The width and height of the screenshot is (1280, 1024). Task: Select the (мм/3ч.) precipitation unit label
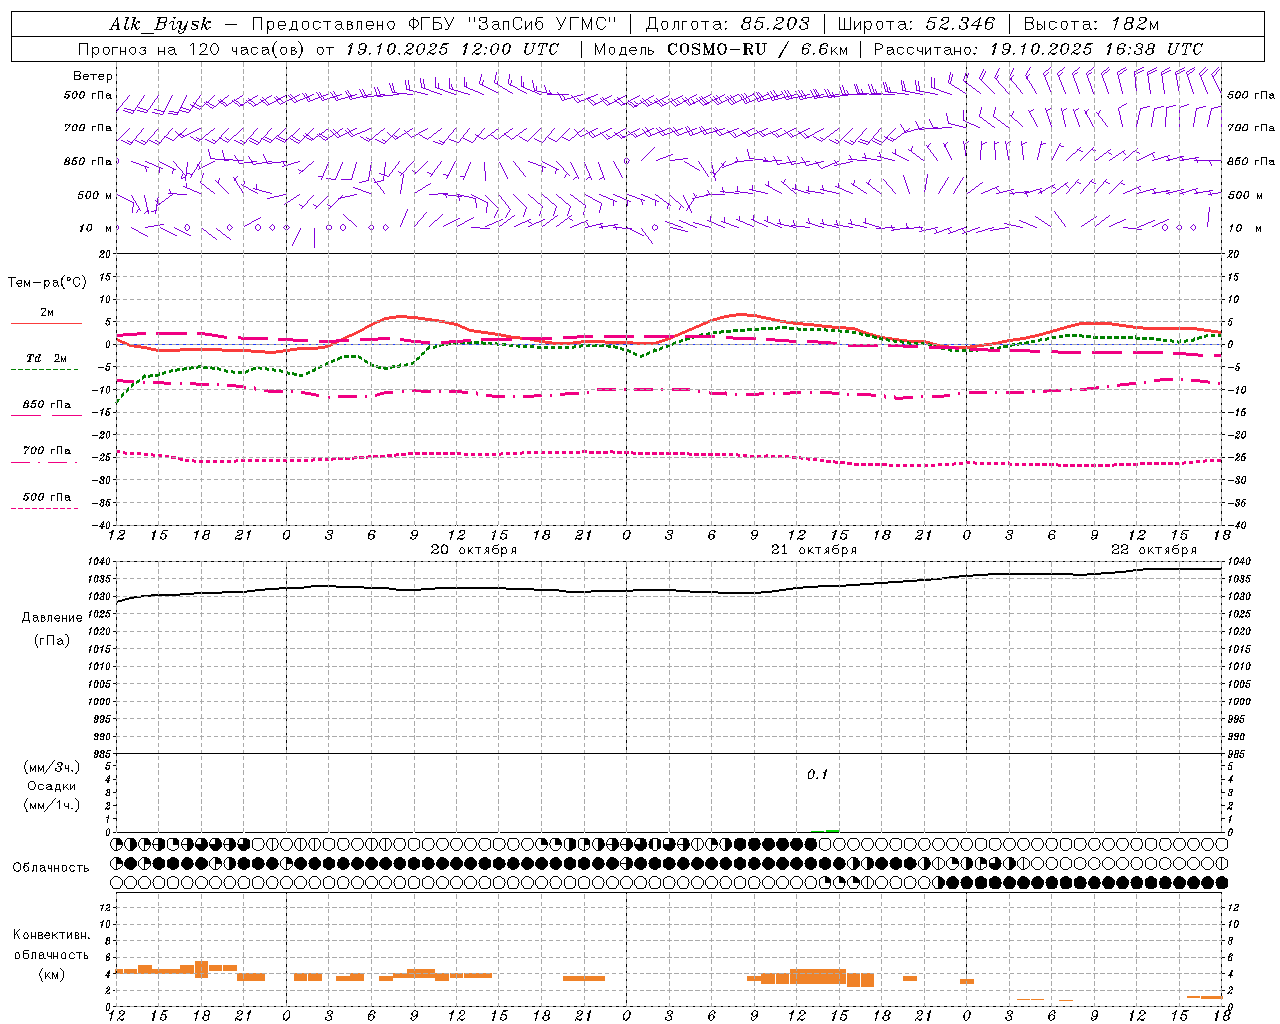point(52,767)
